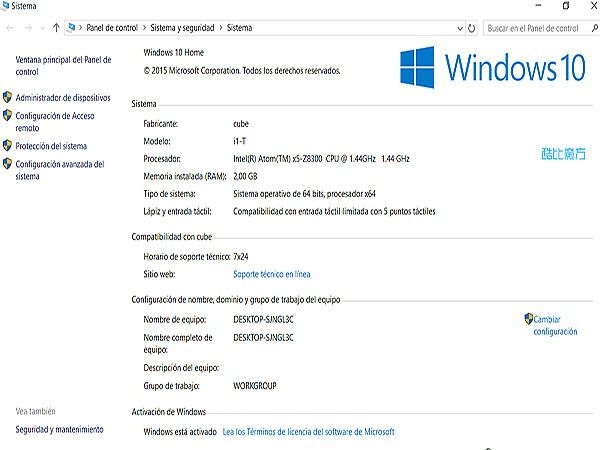Select Sistema y seguridad breadcrumb

pos(182,28)
